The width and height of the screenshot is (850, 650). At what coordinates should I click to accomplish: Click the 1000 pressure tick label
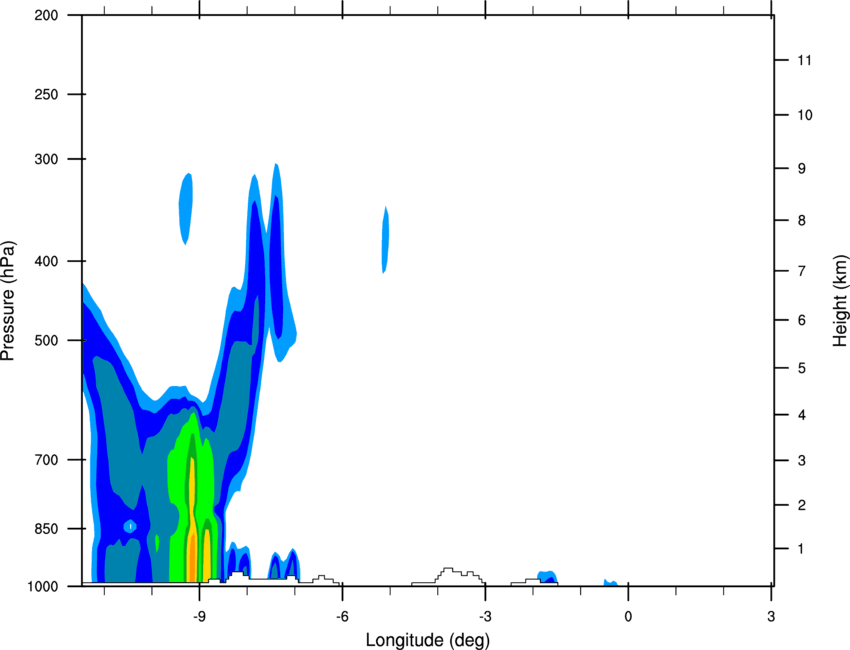[43, 587]
